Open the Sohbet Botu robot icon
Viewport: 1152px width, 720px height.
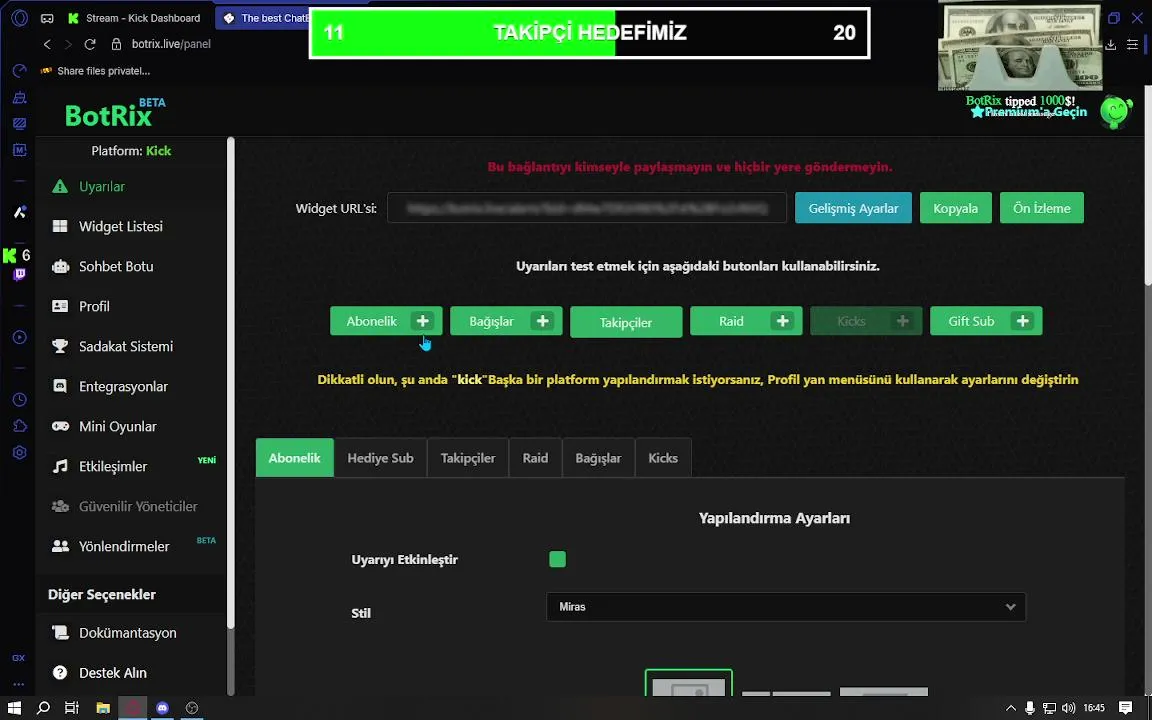60,267
